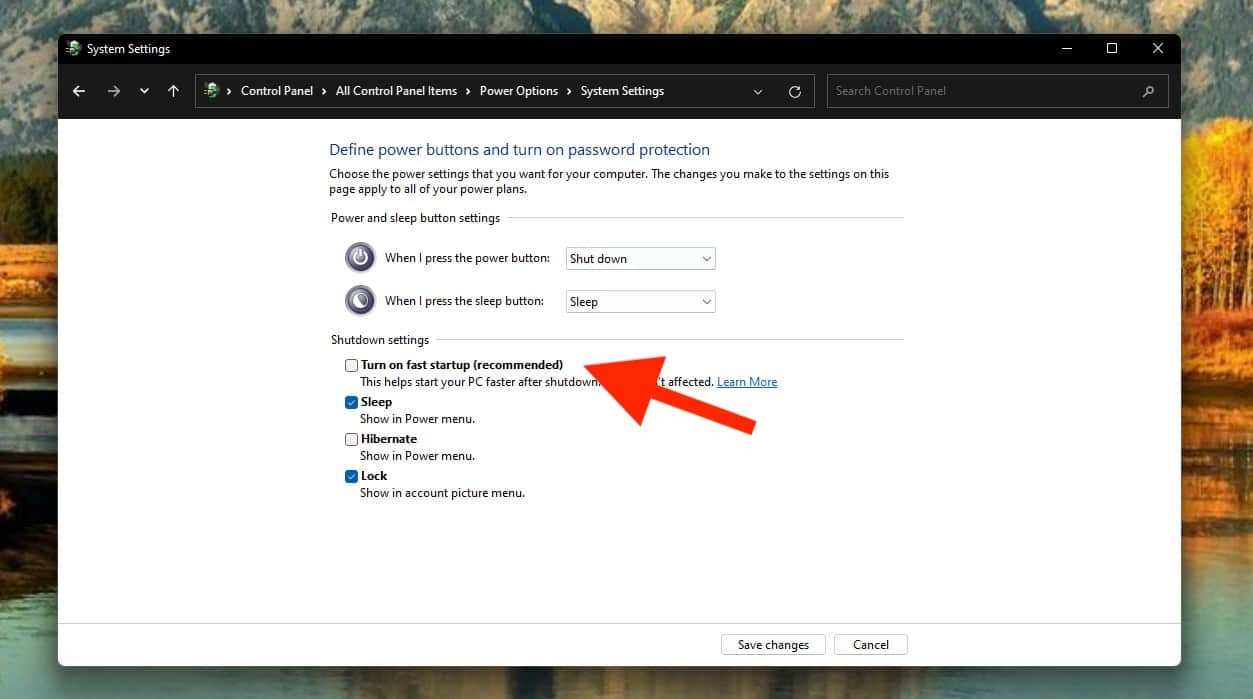Click the search magnifier icon

(x=1147, y=90)
